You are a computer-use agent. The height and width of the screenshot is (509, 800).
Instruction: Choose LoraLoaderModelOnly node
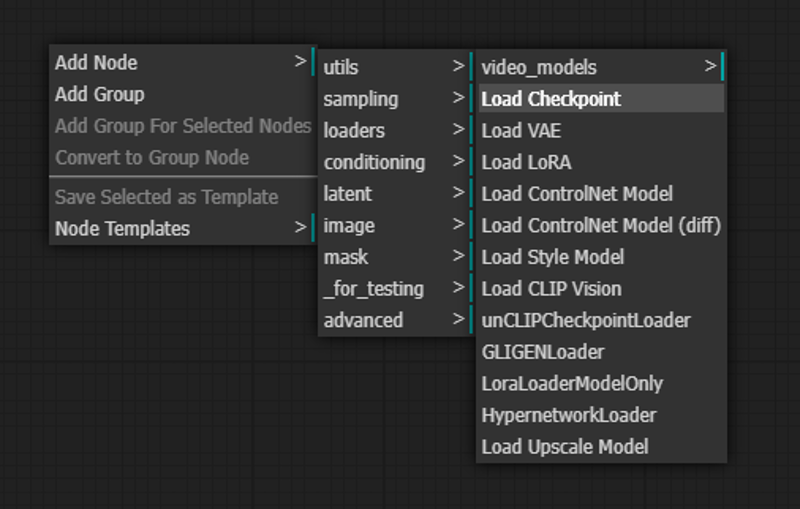tap(601, 383)
